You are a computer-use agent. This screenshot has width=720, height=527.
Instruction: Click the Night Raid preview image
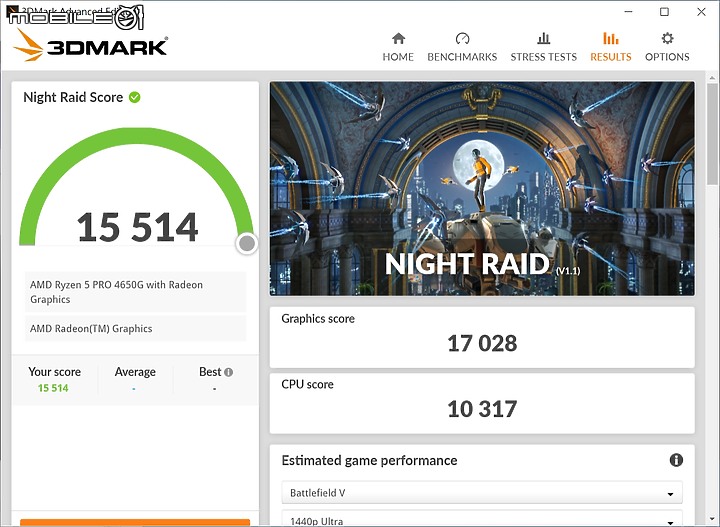click(x=482, y=189)
